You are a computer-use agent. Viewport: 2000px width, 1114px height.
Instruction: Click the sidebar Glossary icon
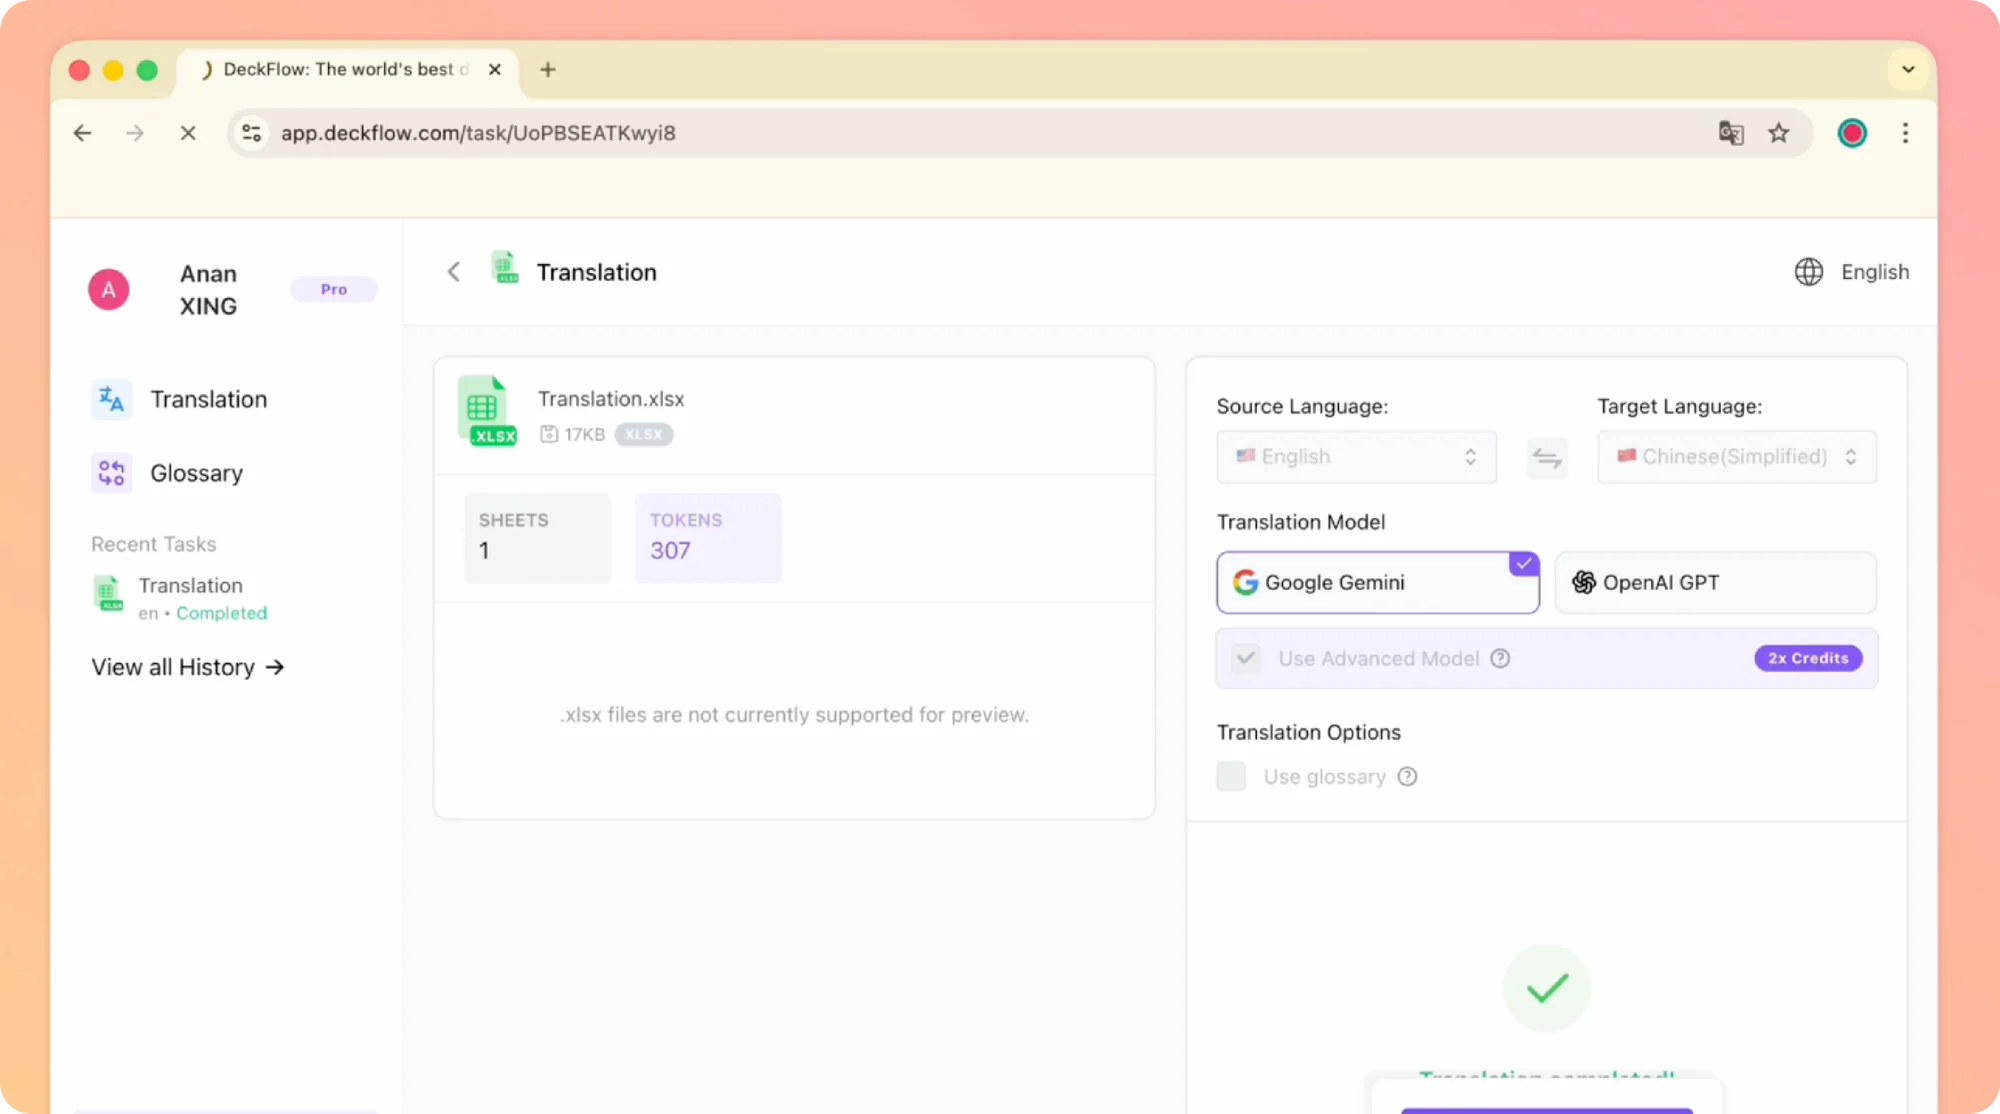pyautogui.click(x=111, y=473)
